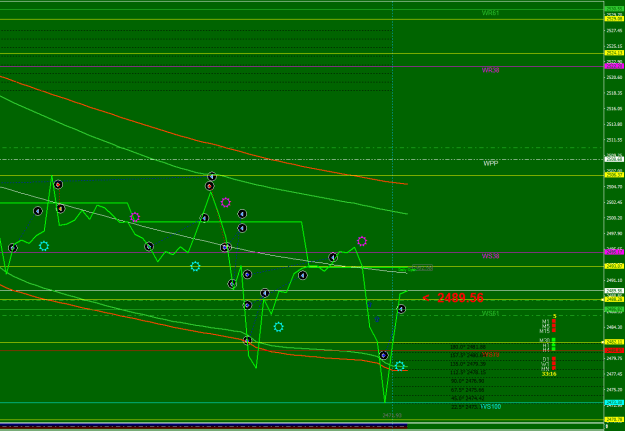Select the red WS78 support label
Image resolution: width=625 pixels, height=431 pixels.
tap(491, 355)
